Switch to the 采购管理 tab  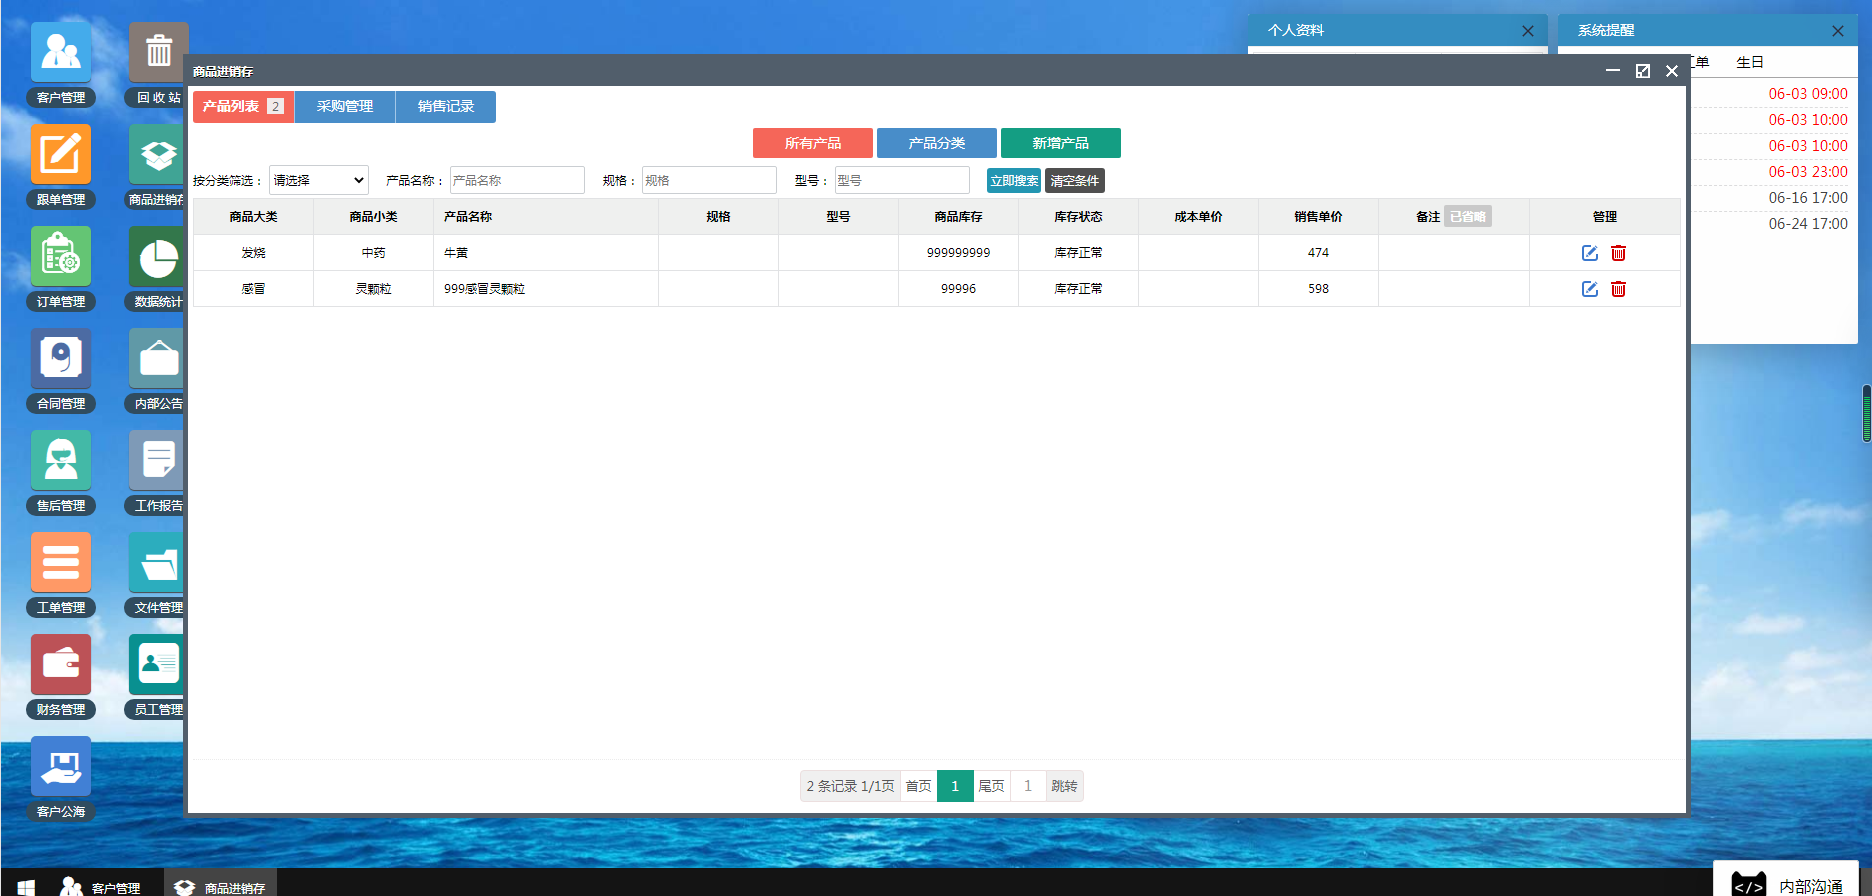click(x=345, y=107)
